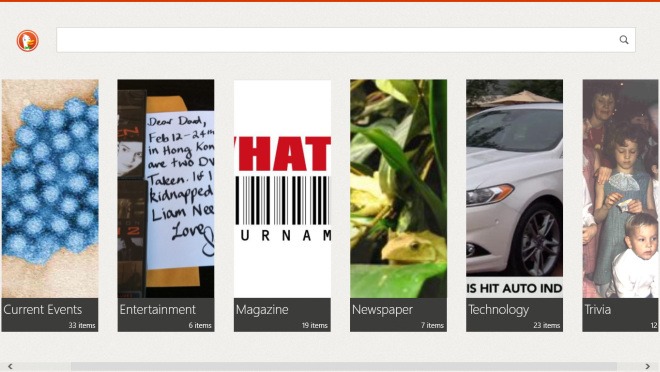Screen dimensions: 660x372
Task: Click the horizontal scrollbar thumb
Action: (x=344, y=367)
